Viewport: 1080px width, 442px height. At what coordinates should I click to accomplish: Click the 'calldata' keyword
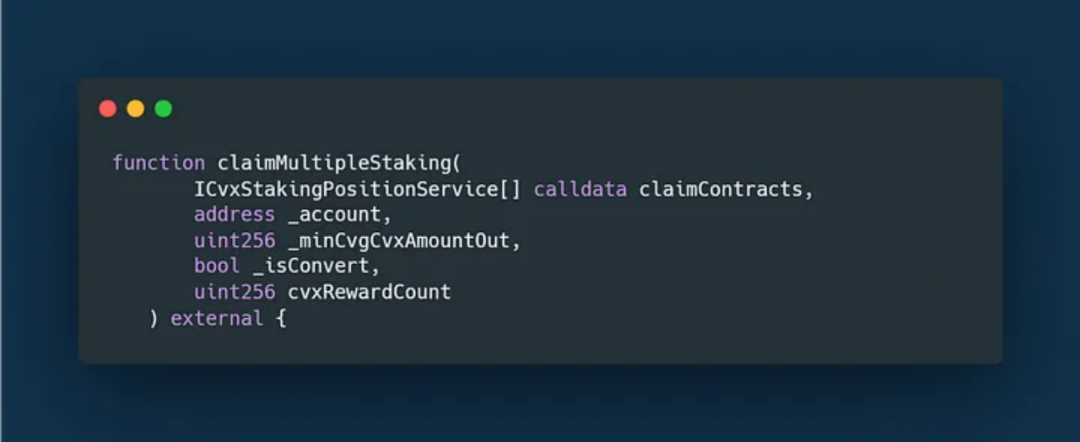click(580, 189)
